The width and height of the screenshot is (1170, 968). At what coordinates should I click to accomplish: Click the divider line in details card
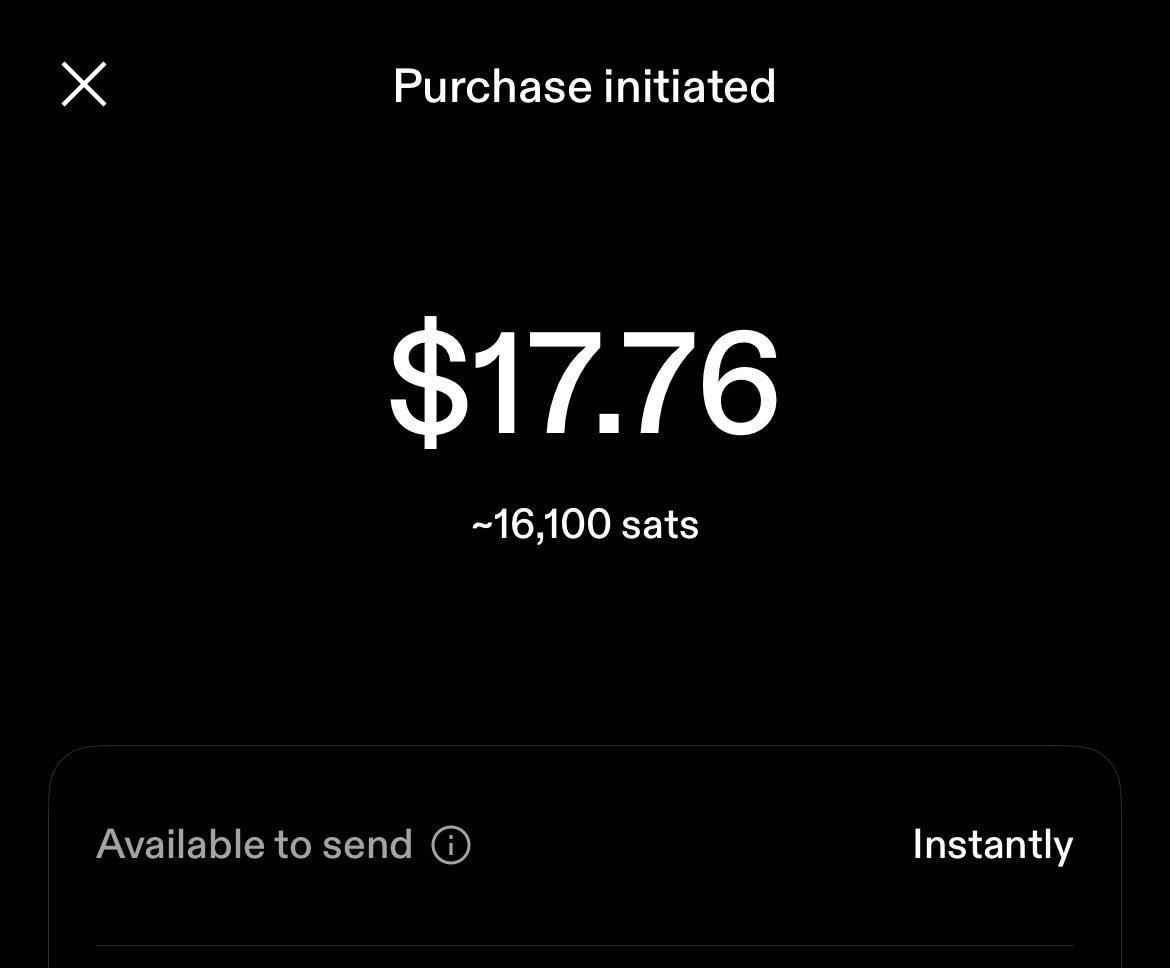click(x=585, y=946)
